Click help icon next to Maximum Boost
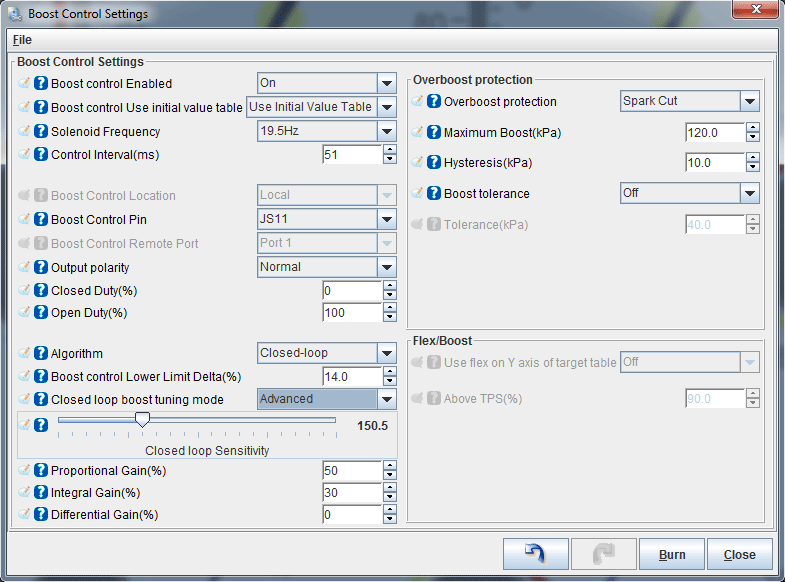The width and height of the screenshot is (785, 582). coord(434,133)
